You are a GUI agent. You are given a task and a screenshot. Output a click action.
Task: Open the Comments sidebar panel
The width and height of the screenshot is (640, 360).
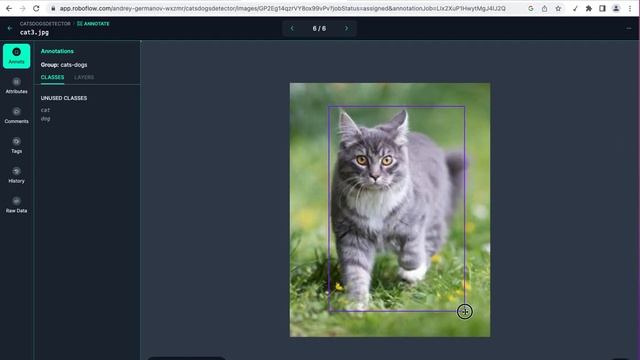pyautogui.click(x=16, y=116)
